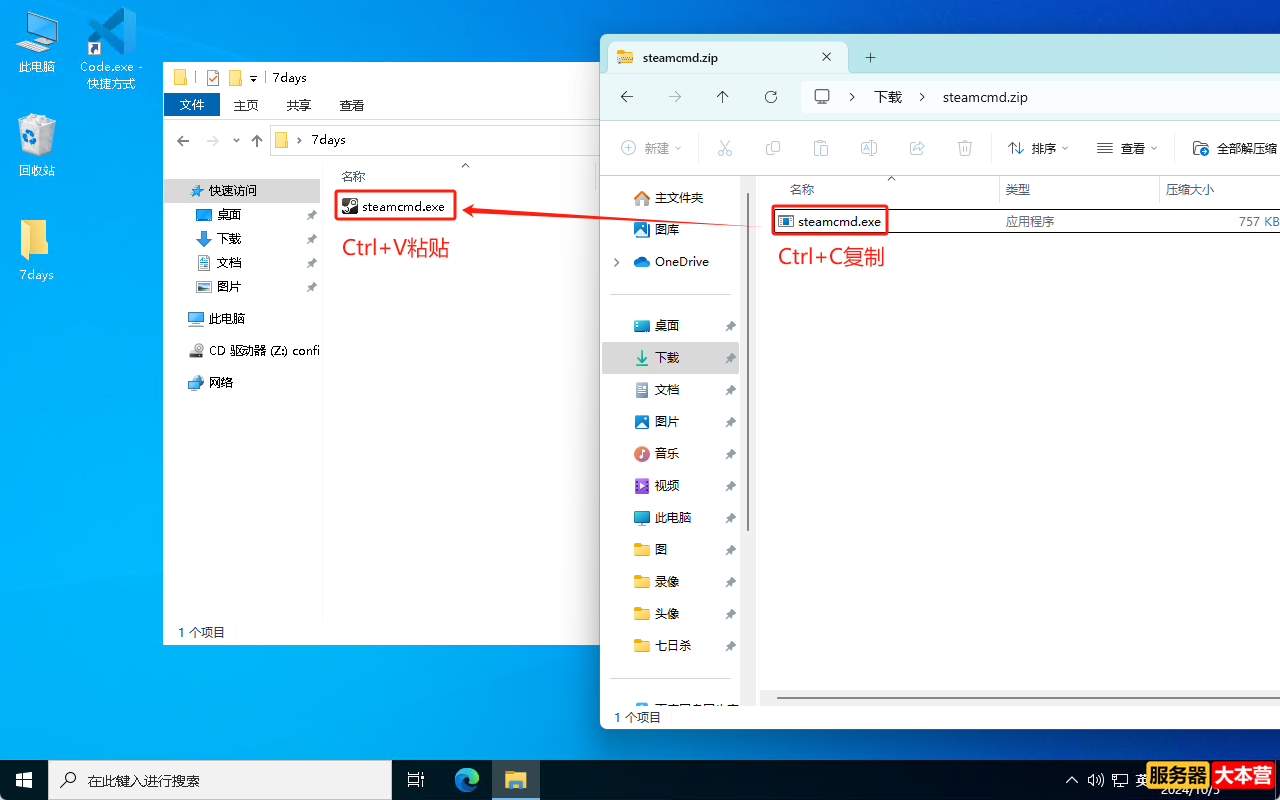The image size is (1280, 800).
Task: Click 下载 breadcrumb in address bar
Action: pos(888,97)
